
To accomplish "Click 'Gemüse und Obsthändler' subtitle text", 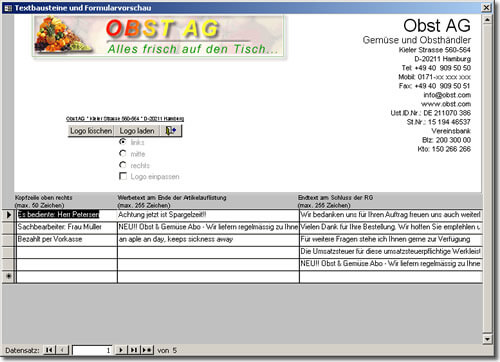I will [416, 40].
